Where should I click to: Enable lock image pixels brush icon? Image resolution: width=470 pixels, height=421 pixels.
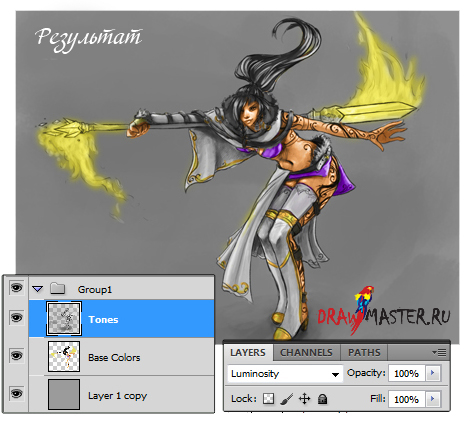click(x=287, y=399)
